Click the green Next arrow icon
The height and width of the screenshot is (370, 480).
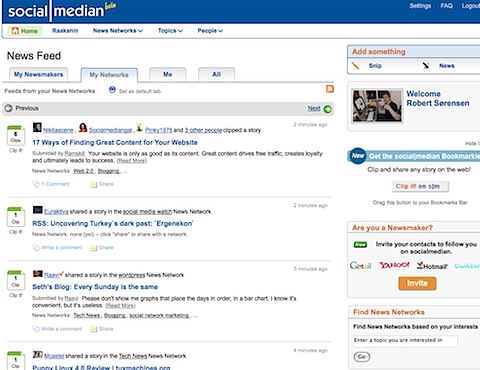point(328,109)
